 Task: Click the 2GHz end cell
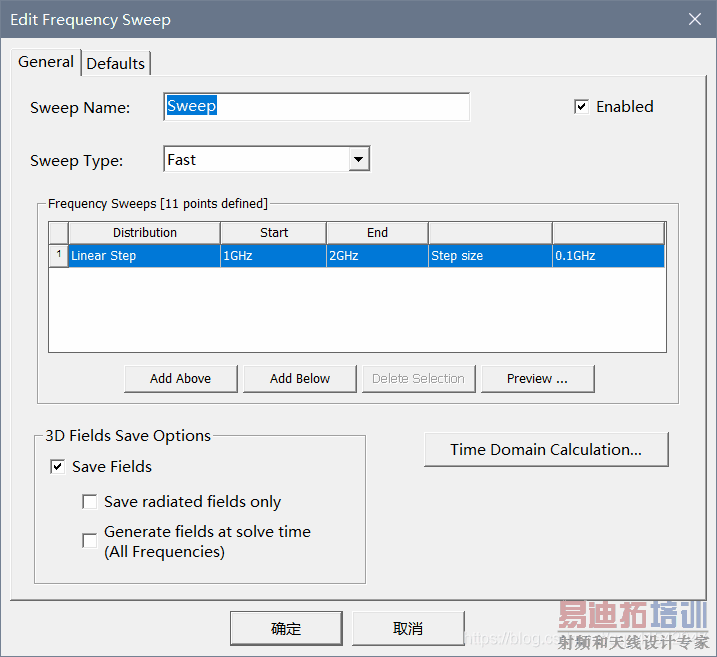[x=377, y=256]
